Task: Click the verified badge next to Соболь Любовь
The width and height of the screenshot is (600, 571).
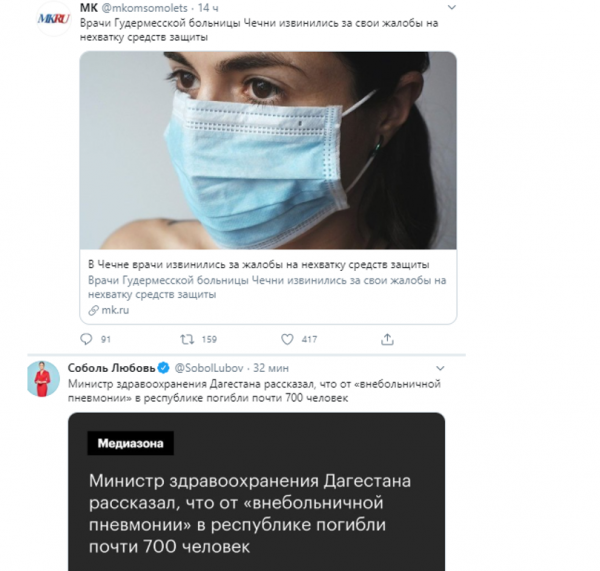Action: pos(163,368)
